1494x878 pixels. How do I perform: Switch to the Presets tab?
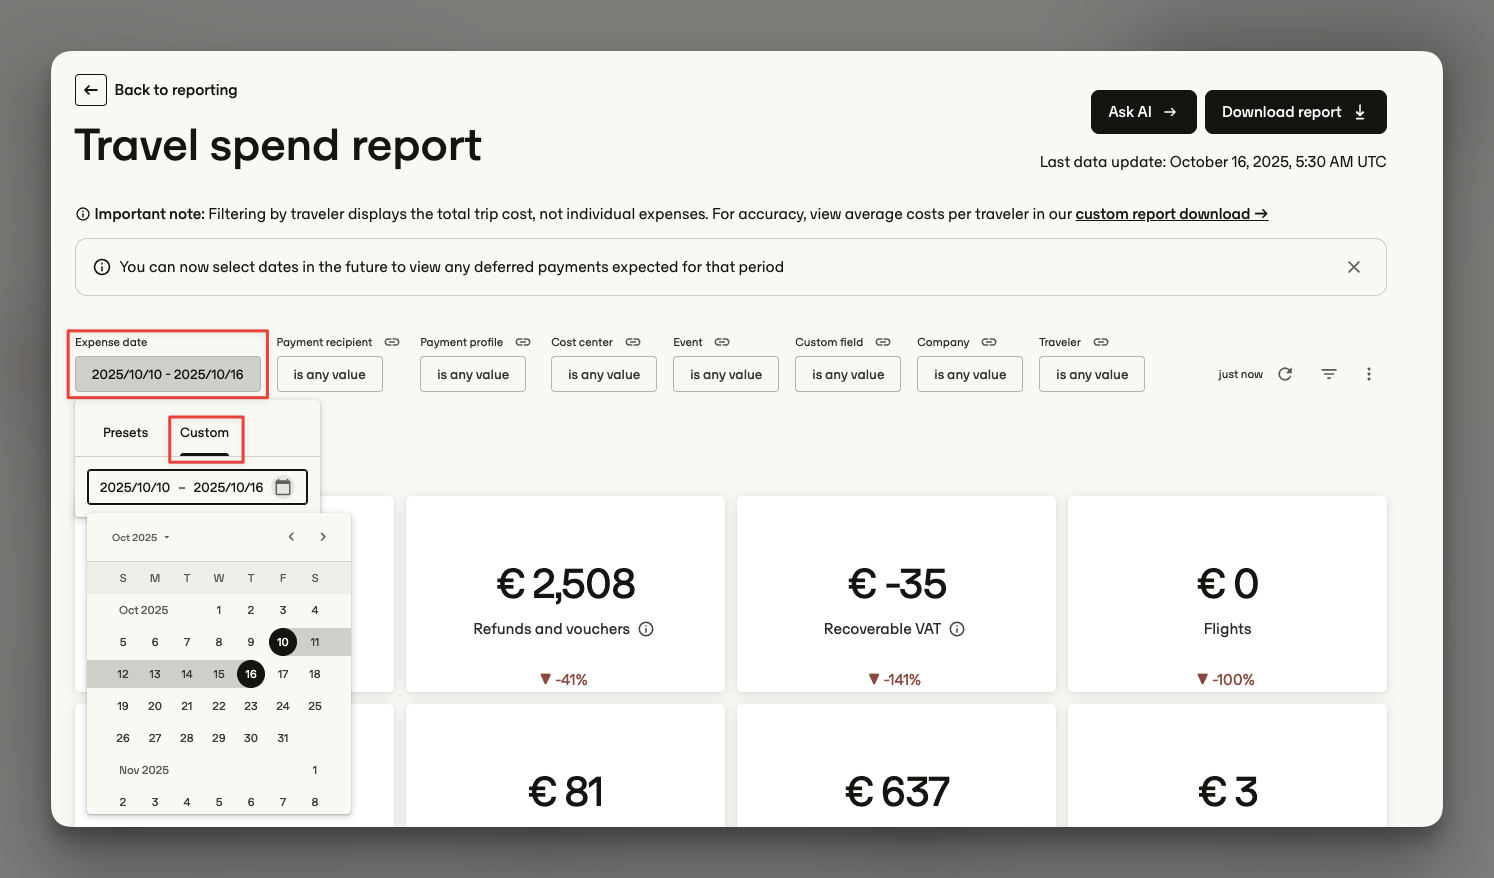(x=125, y=433)
